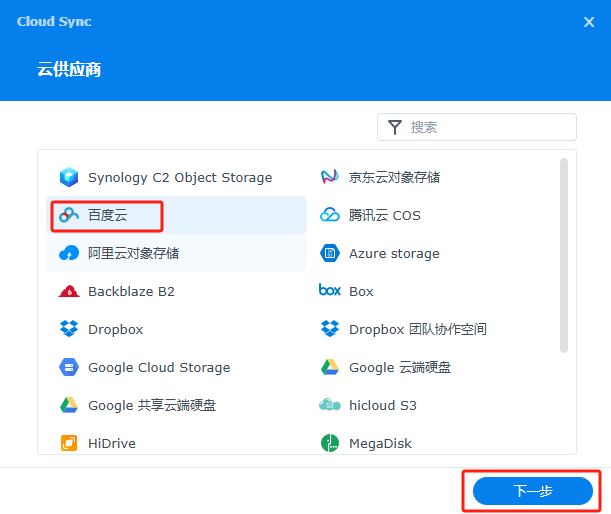Choose the MegaDisk label

pos(380,443)
